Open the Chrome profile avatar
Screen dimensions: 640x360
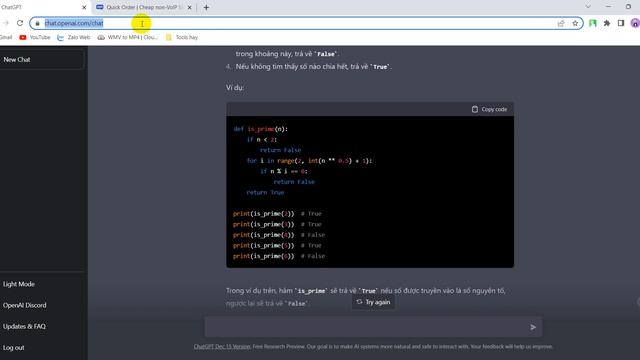pos(635,23)
